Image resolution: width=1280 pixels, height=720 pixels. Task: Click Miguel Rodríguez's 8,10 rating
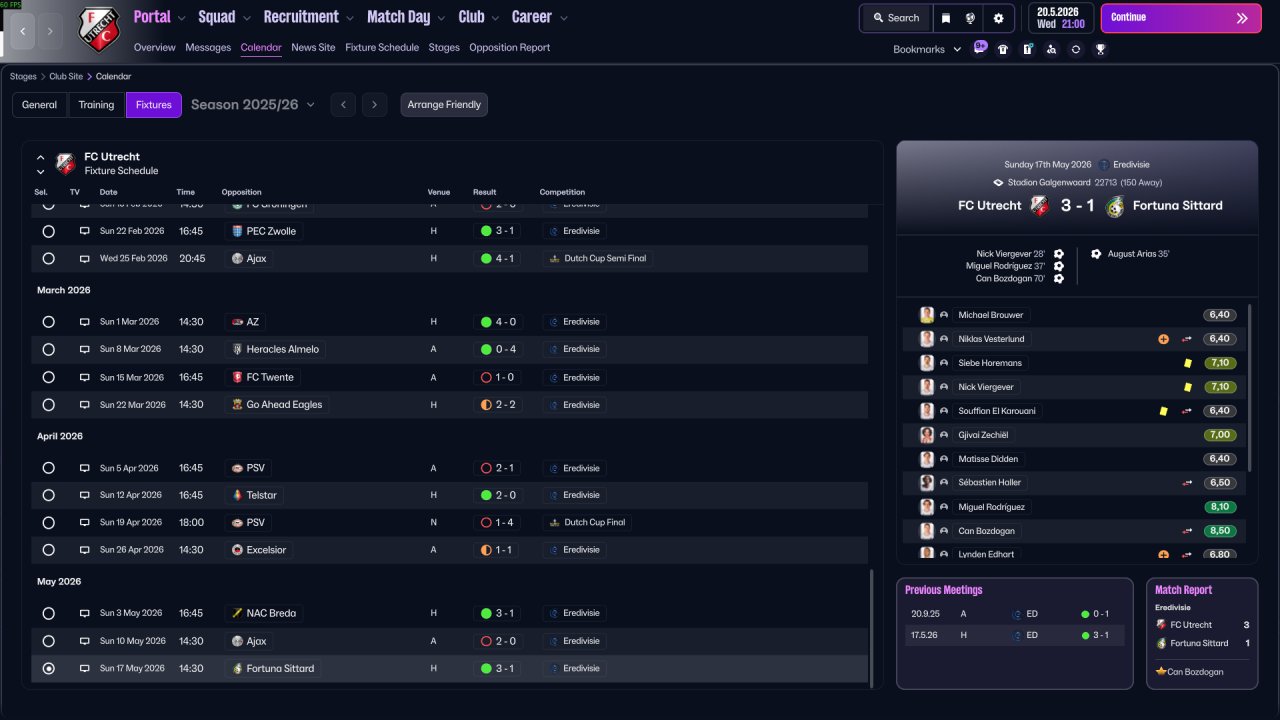click(1219, 507)
